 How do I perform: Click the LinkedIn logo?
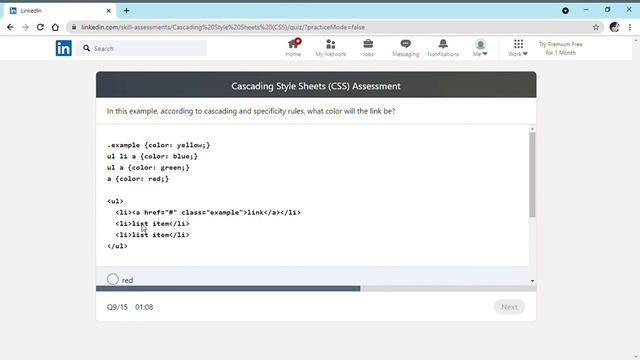tap(64, 48)
